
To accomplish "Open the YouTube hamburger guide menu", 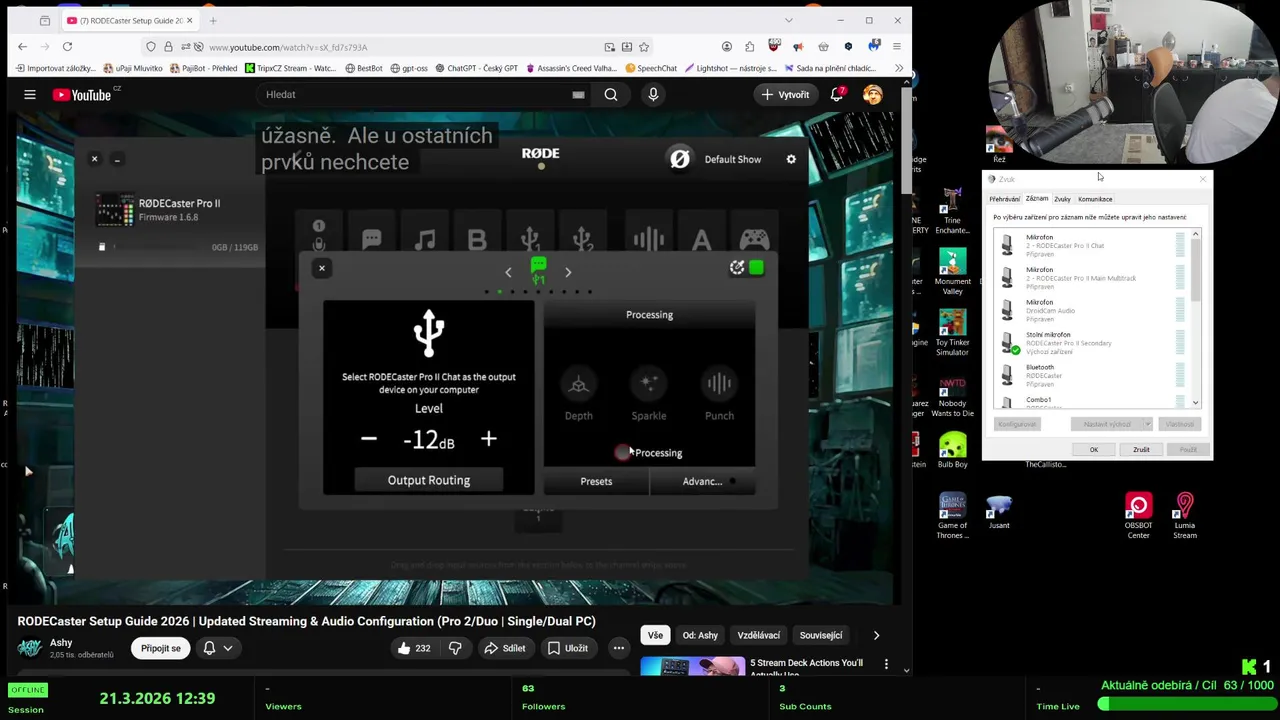I will point(30,94).
